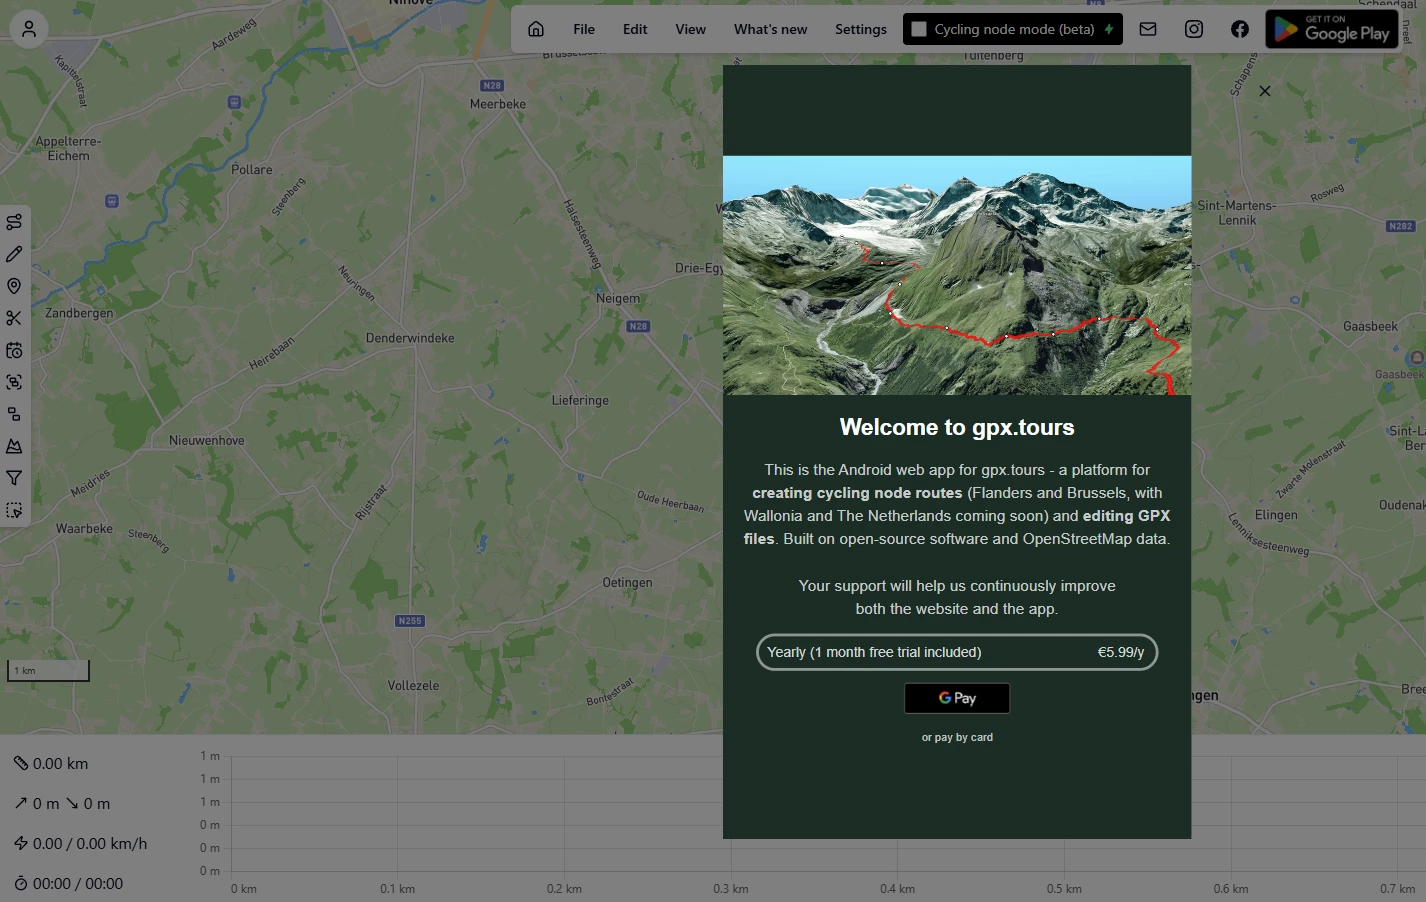Screen dimensions: 1426x902
Task: Click the 'or pay by card' link
Action: [957, 737]
